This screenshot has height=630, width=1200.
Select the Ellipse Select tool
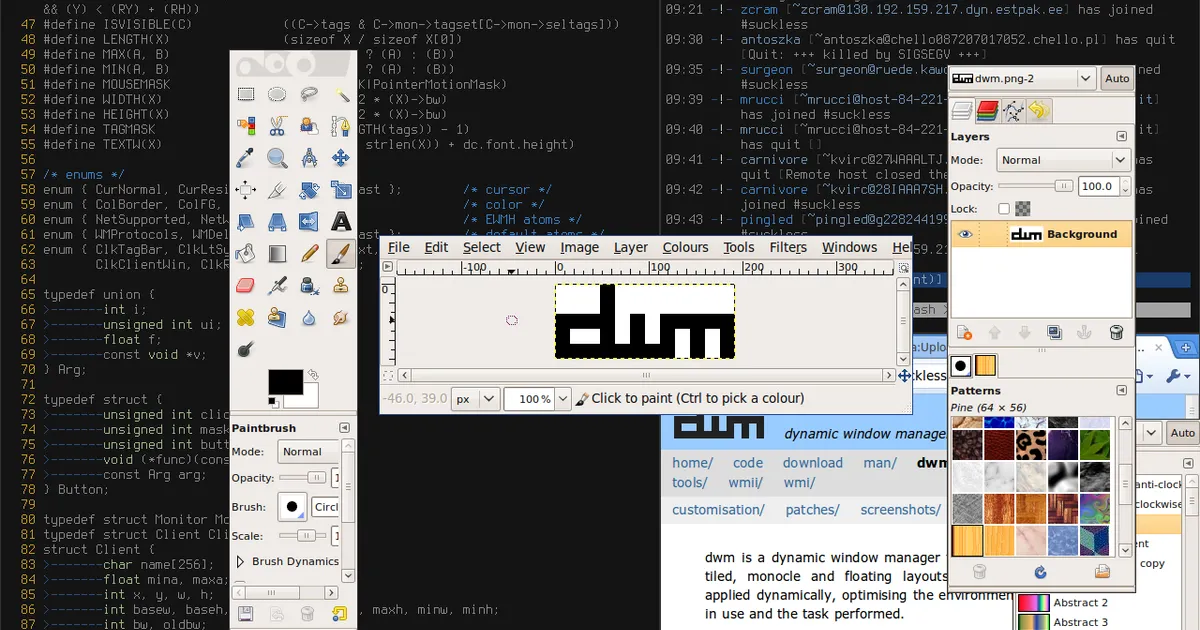277,94
